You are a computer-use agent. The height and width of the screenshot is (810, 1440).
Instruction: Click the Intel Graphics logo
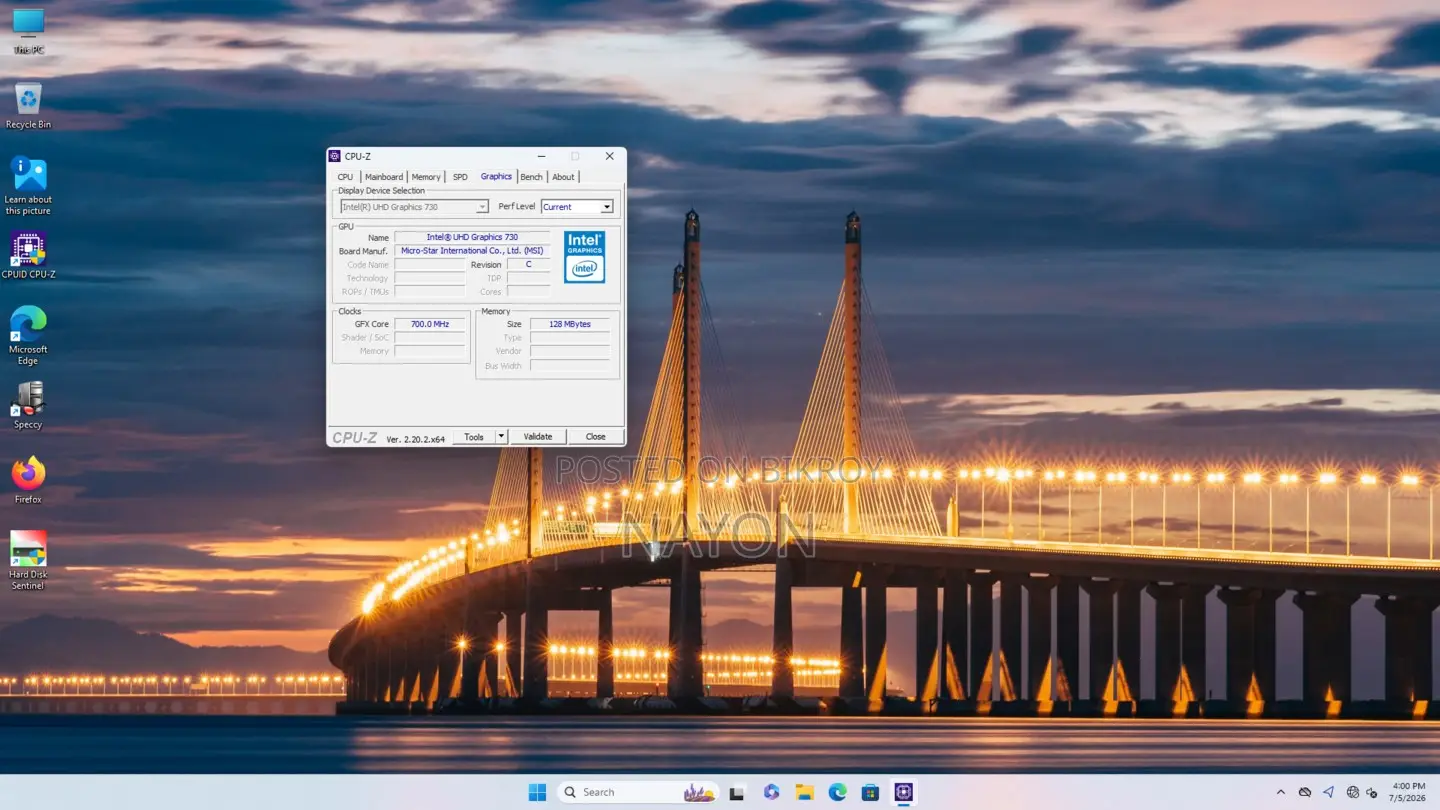coord(584,257)
